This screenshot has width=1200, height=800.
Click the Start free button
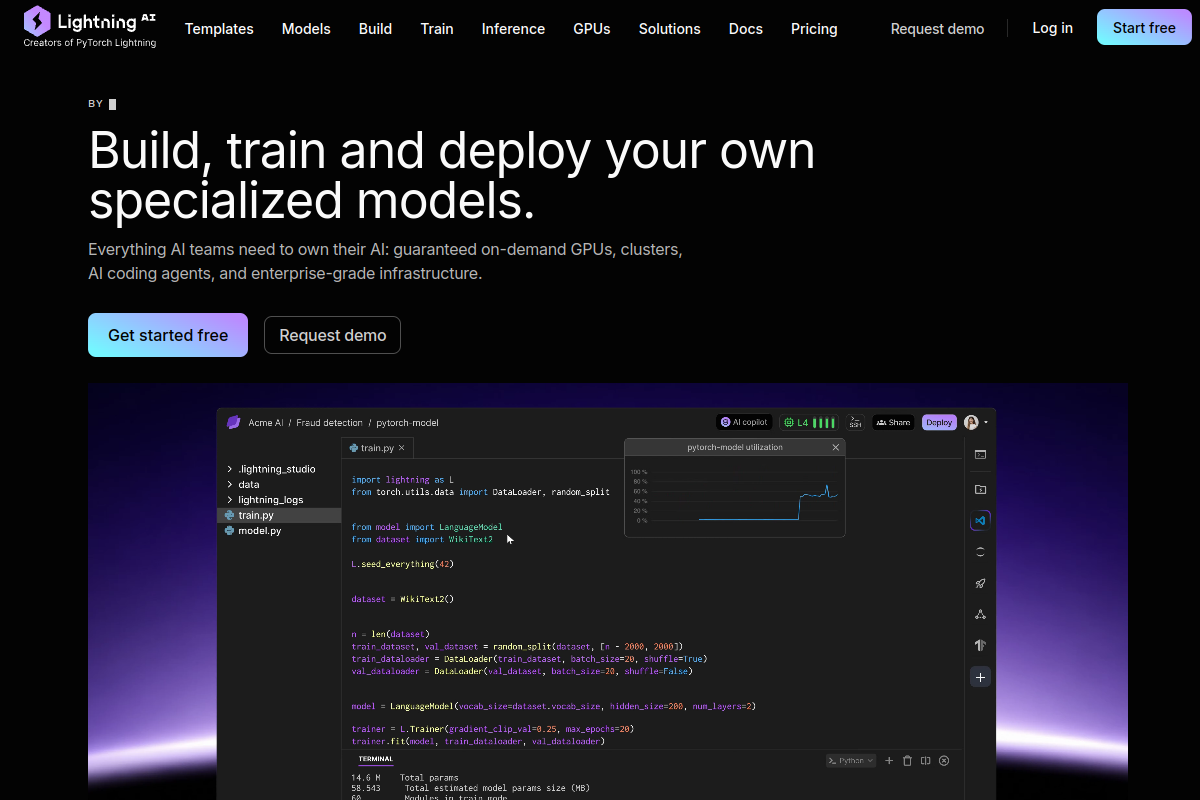point(1144,28)
